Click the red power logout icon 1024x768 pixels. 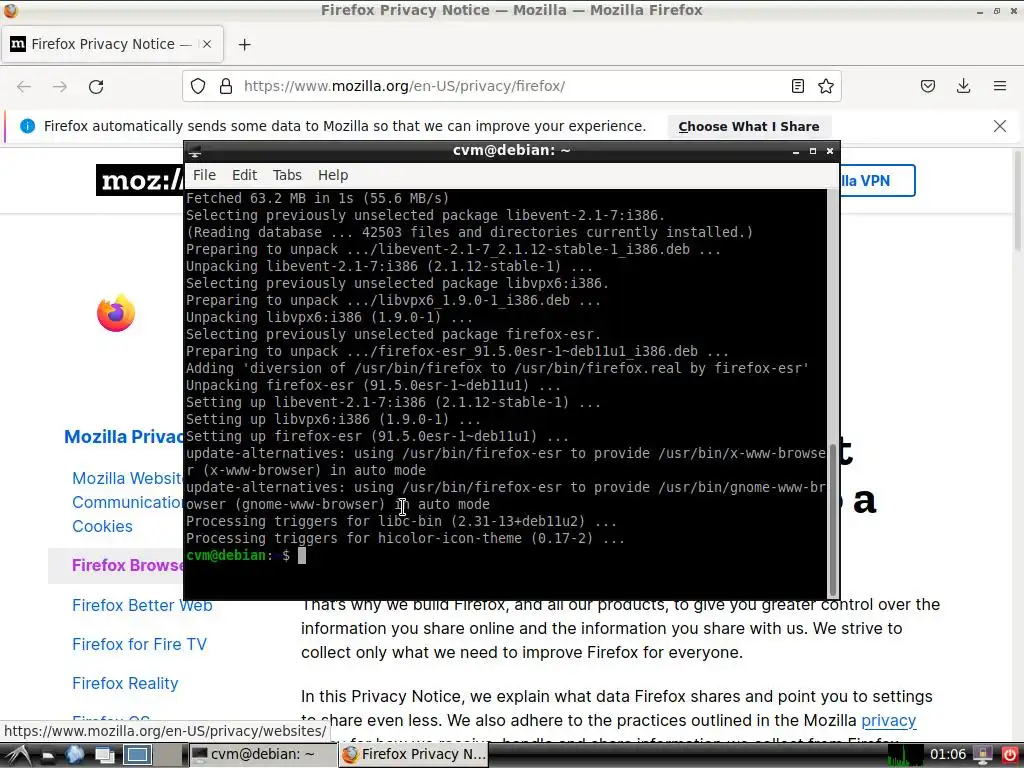pos(1010,755)
